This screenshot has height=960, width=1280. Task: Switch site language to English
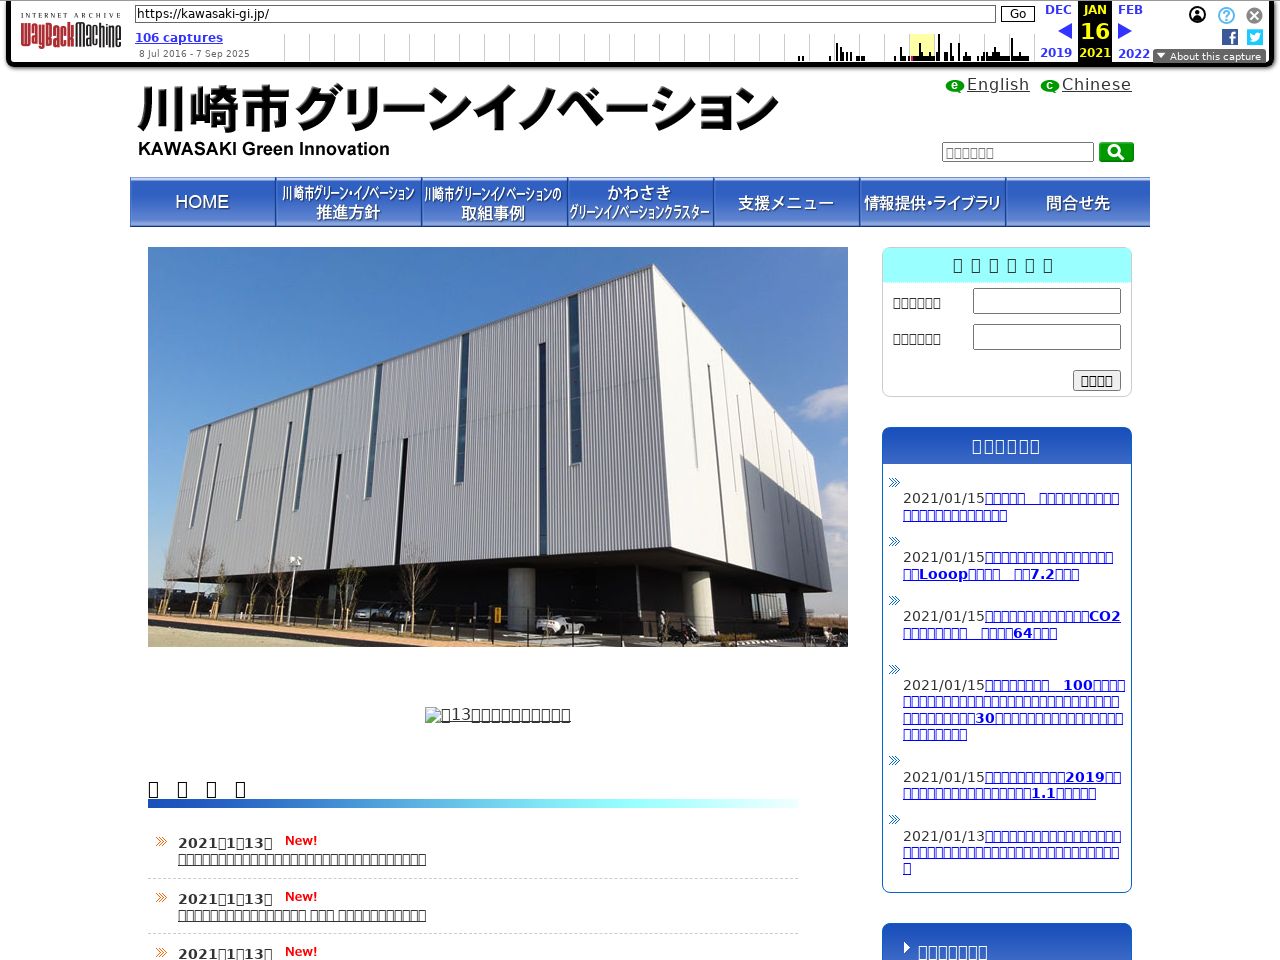[997, 85]
